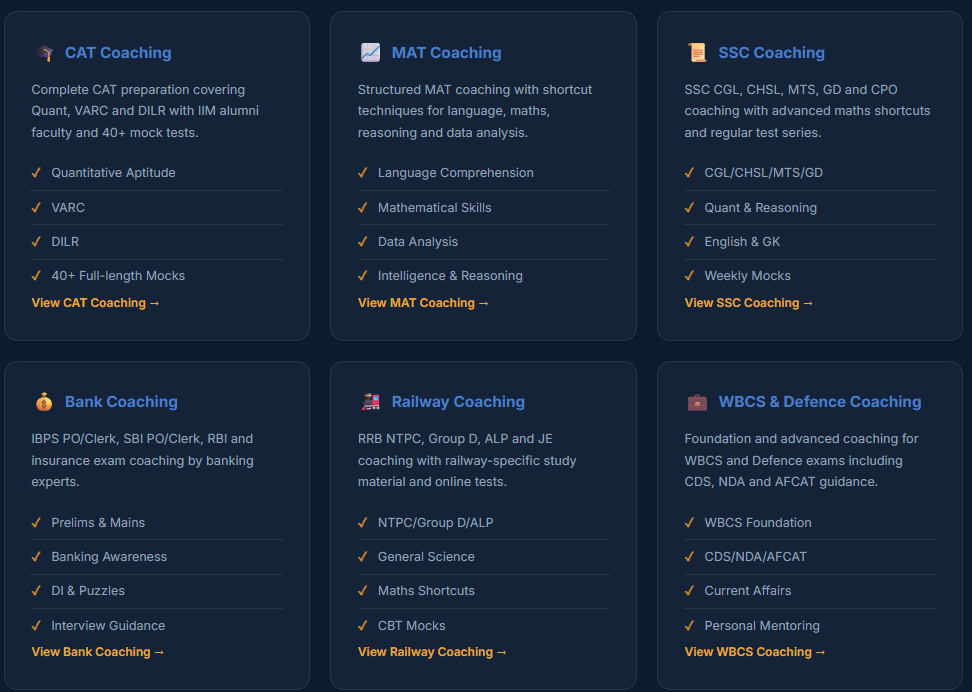The width and height of the screenshot is (972, 692).
Task: Click the checkmark next to CBT Mocks
Action: 363,626
